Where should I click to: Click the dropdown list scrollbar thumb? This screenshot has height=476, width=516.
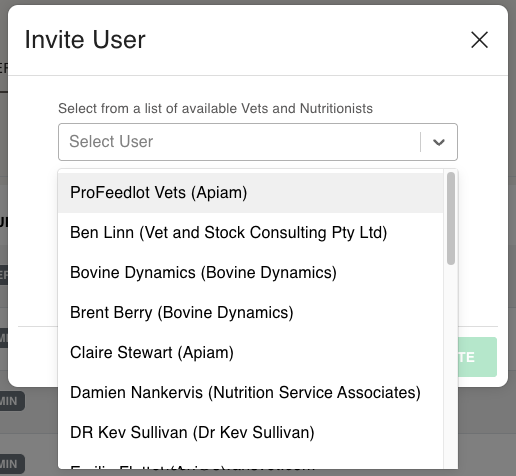[x=451, y=218]
